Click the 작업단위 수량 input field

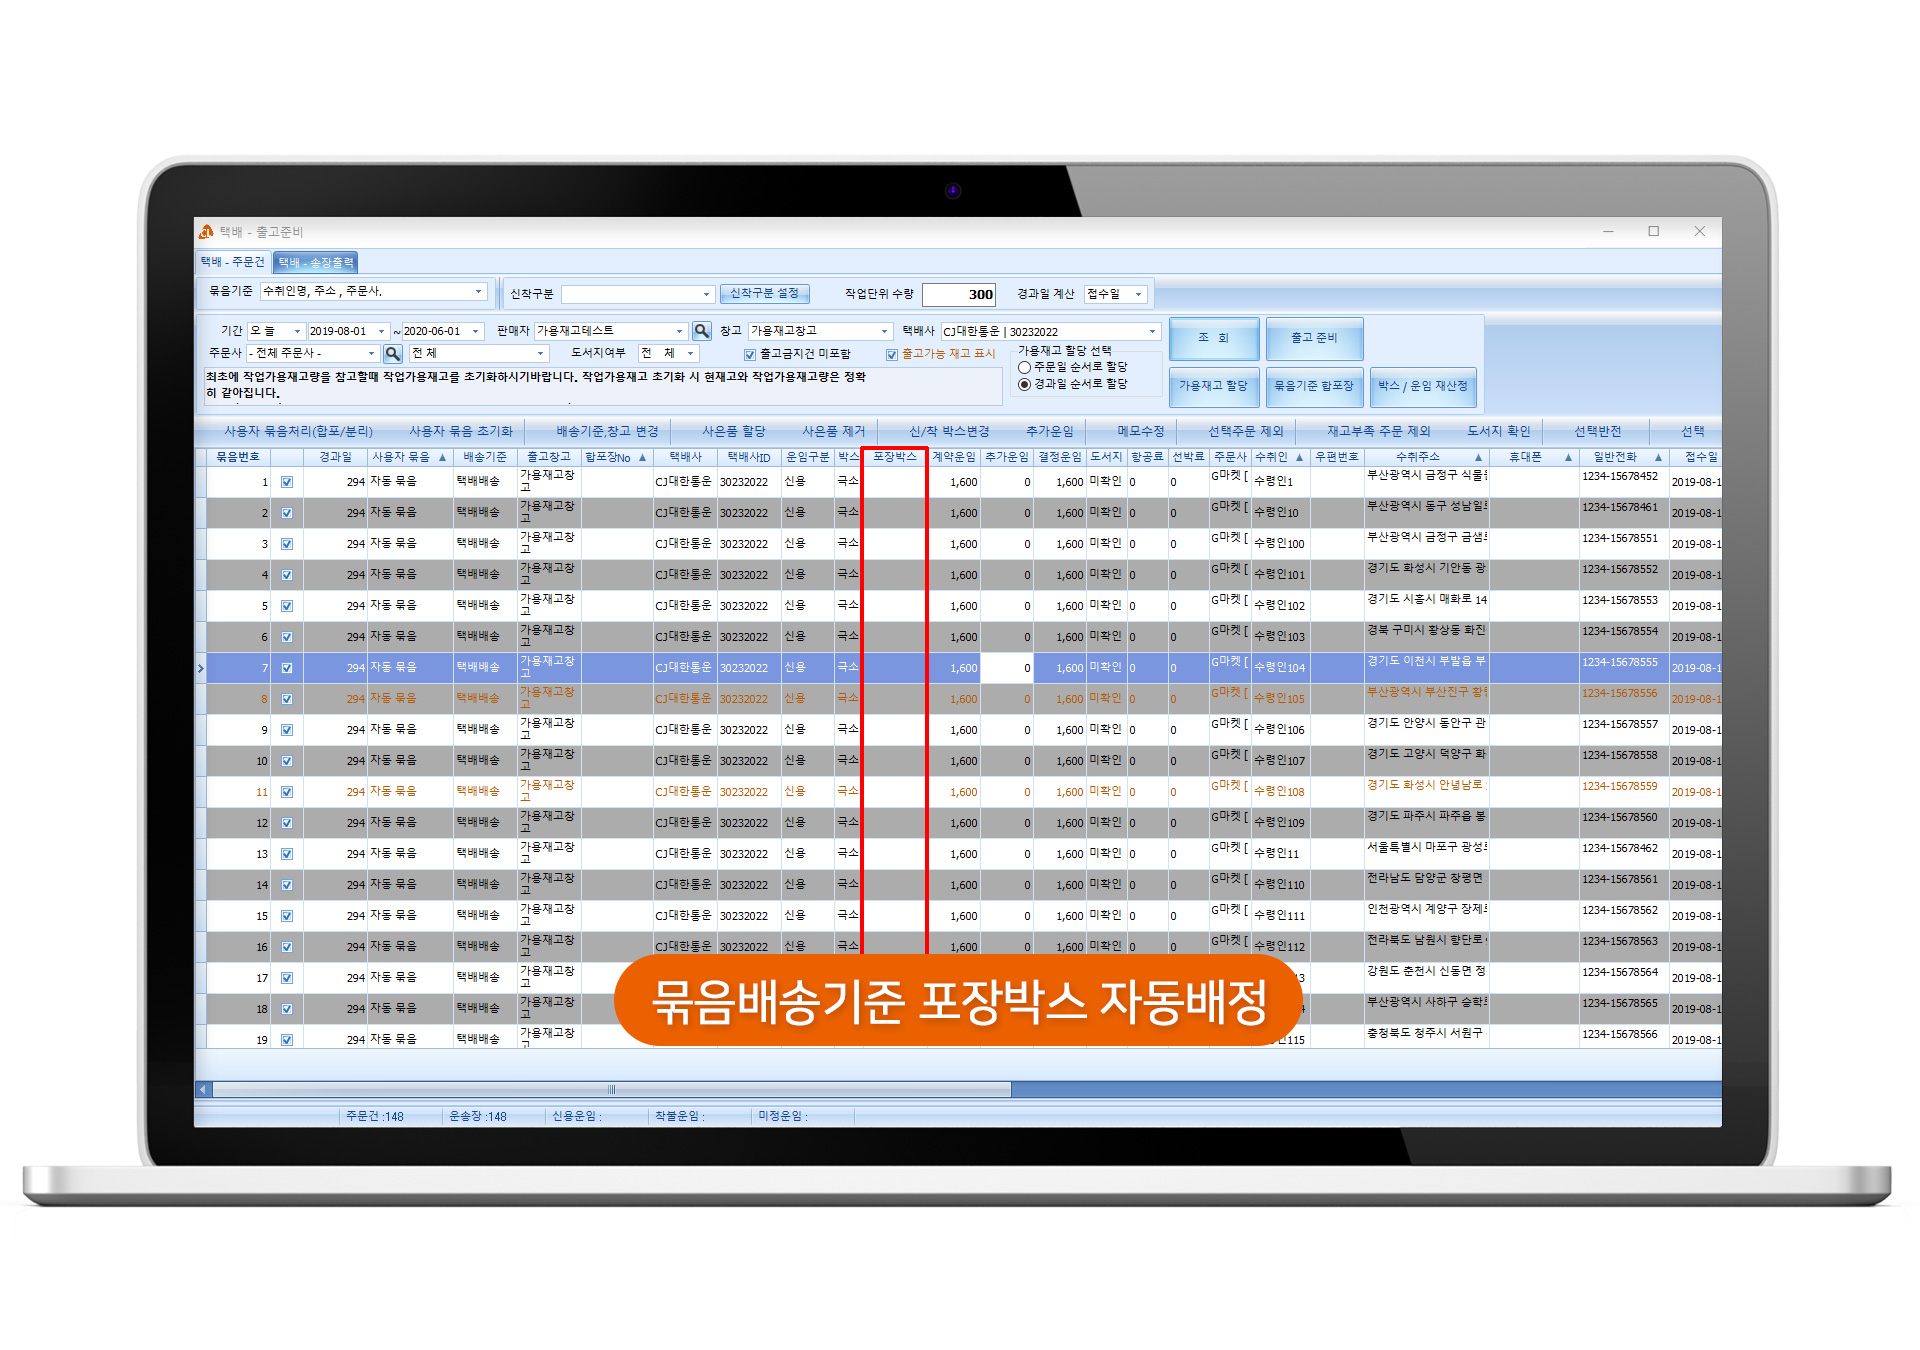tap(958, 294)
